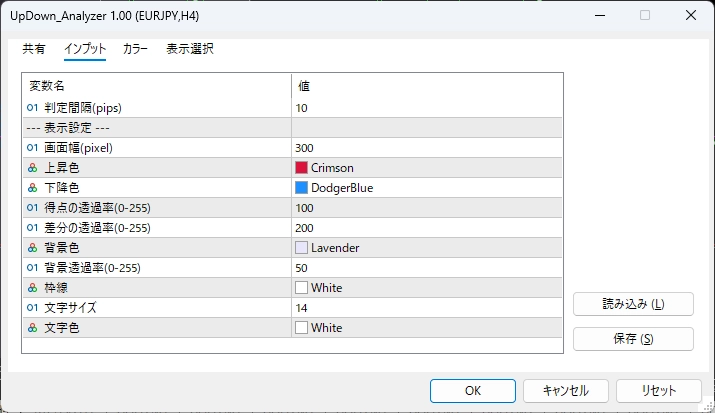Click the integer icon beside 画面幅(pixel)
The width and height of the screenshot is (715, 415).
pos(33,148)
